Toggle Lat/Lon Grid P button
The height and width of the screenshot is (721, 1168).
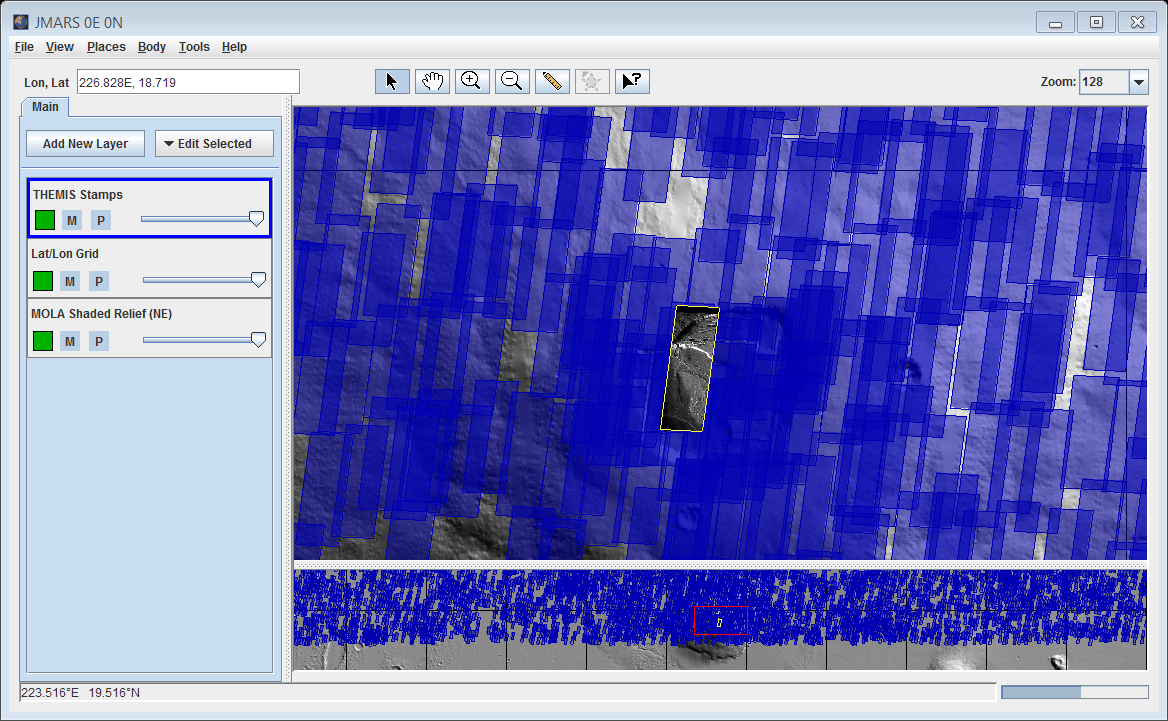pyautogui.click(x=99, y=281)
